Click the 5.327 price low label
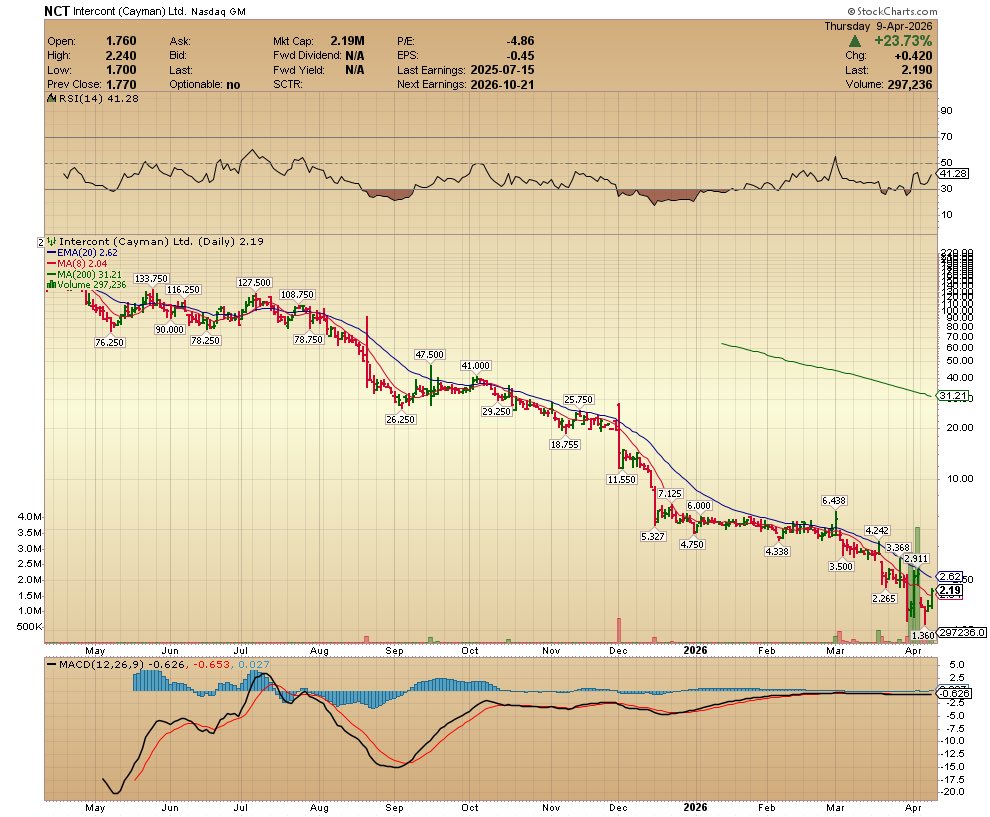This screenshot has width=990, height=817. (x=653, y=537)
